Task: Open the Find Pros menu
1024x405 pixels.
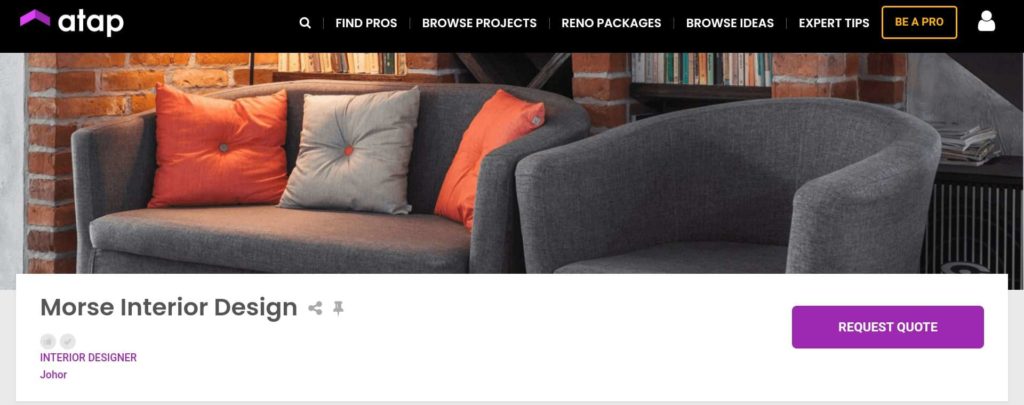Action: [x=366, y=23]
